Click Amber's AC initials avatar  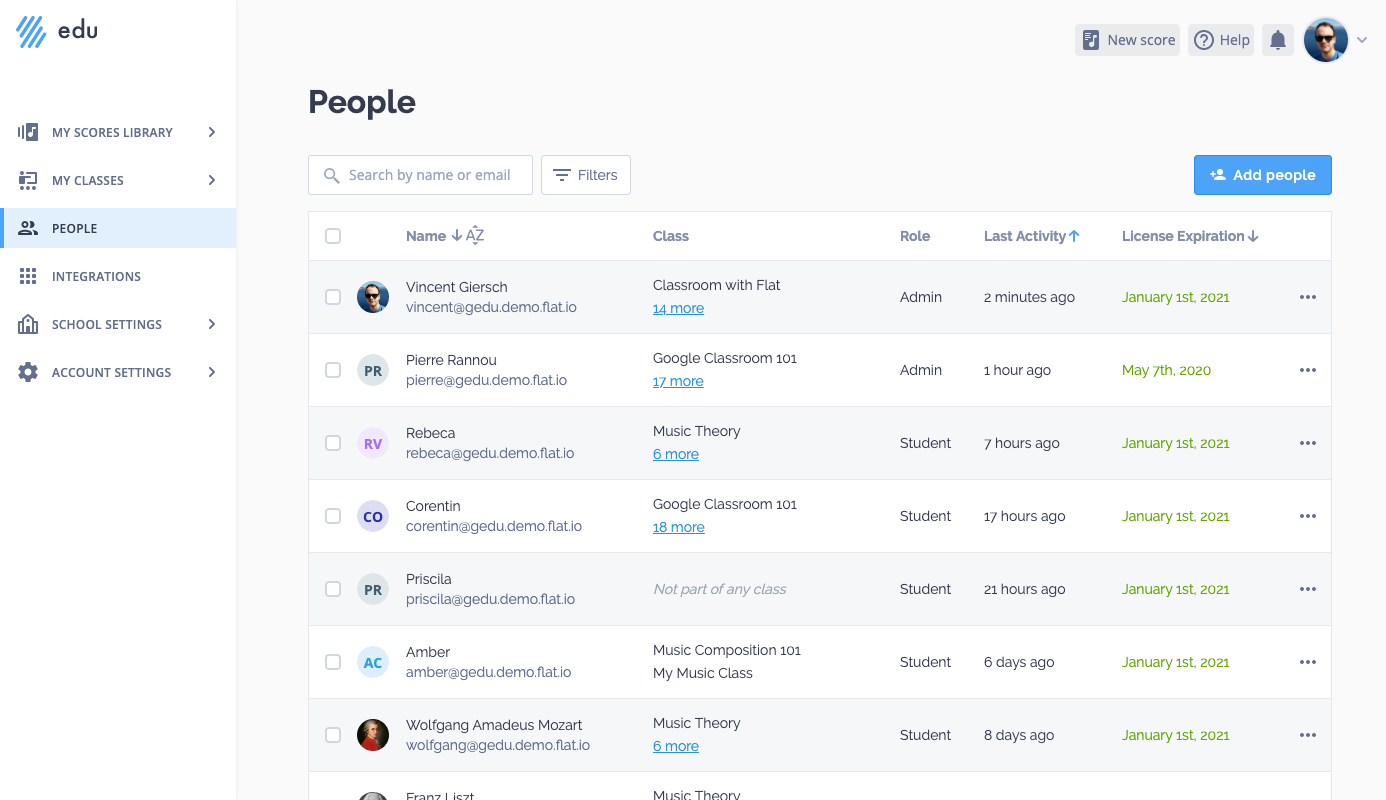pos(373,662)
